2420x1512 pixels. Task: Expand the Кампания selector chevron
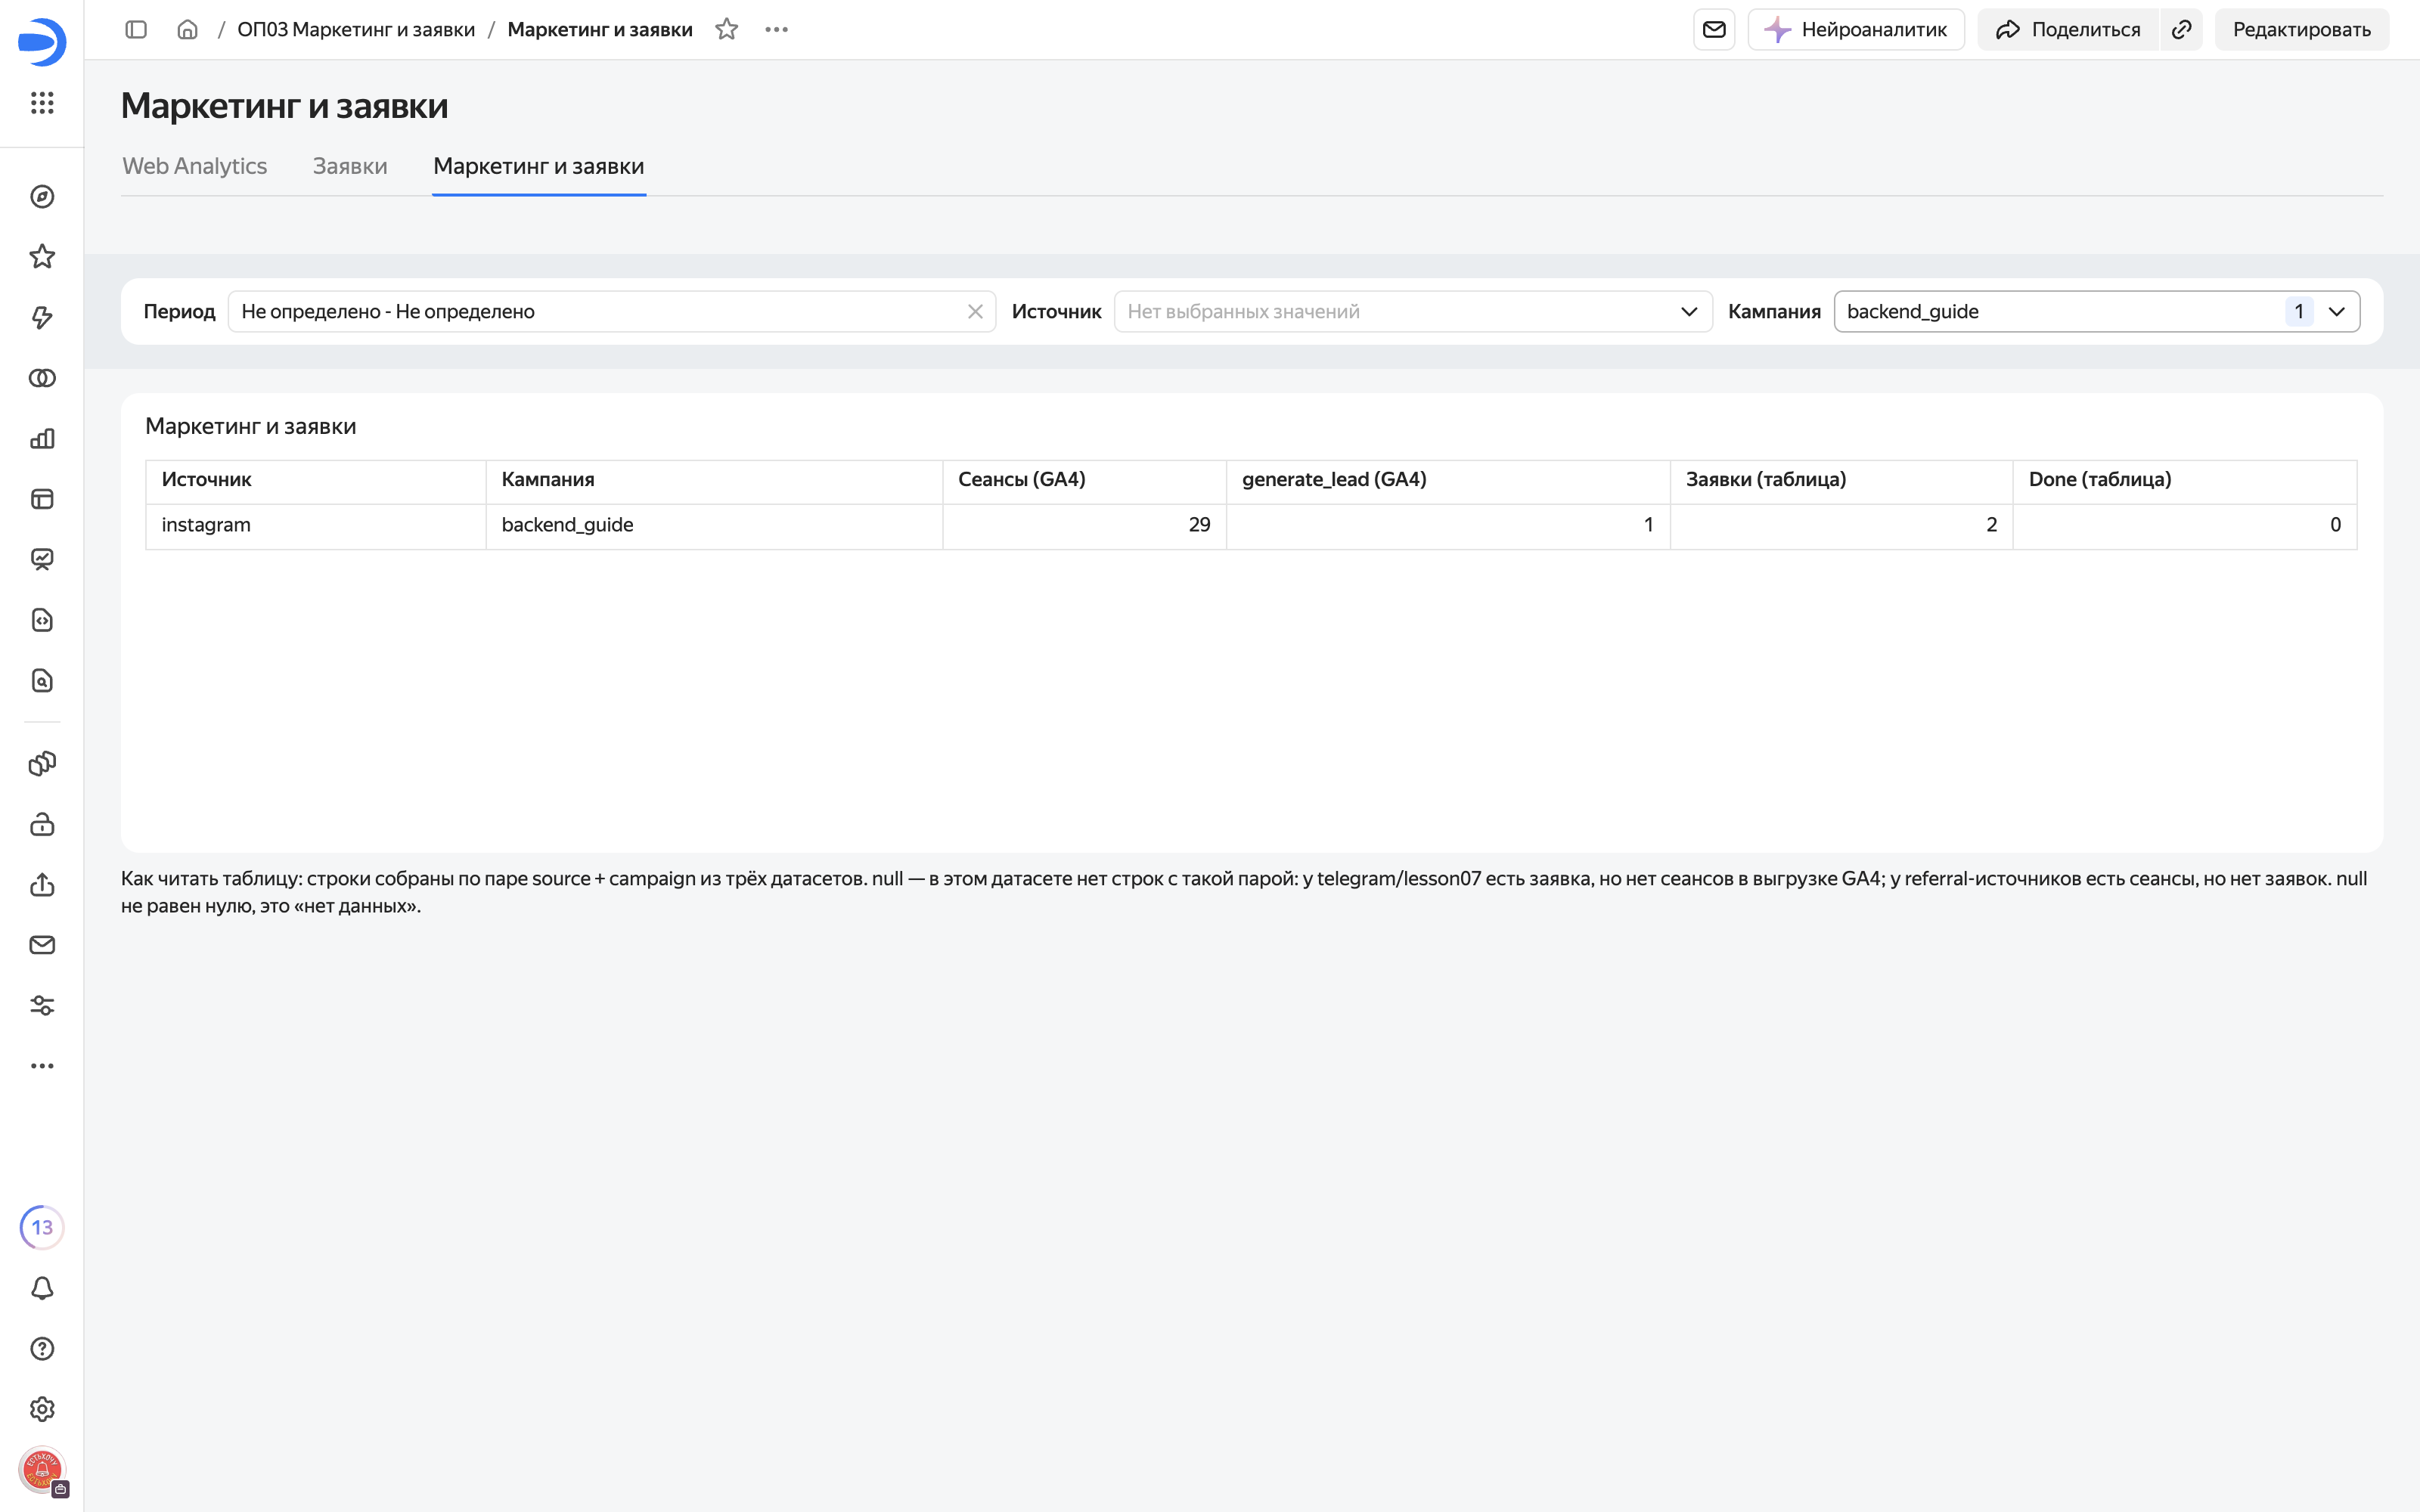(2337, 312)
